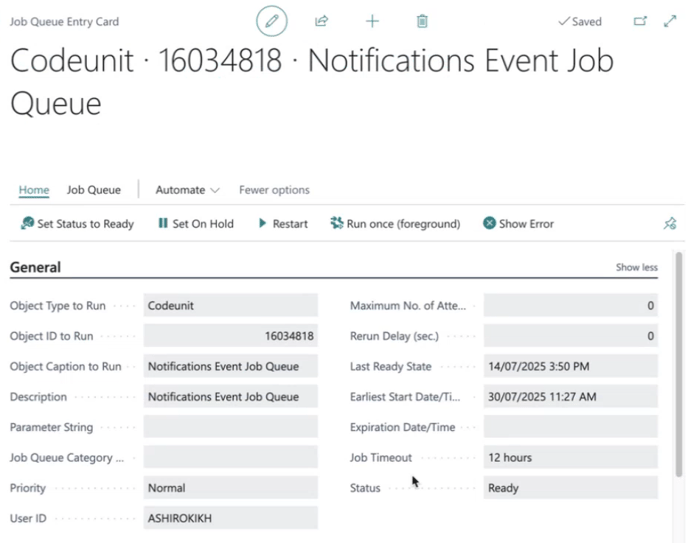The image size is (688, 543).
Task: Open the share icon
Action: pos(322,21)
